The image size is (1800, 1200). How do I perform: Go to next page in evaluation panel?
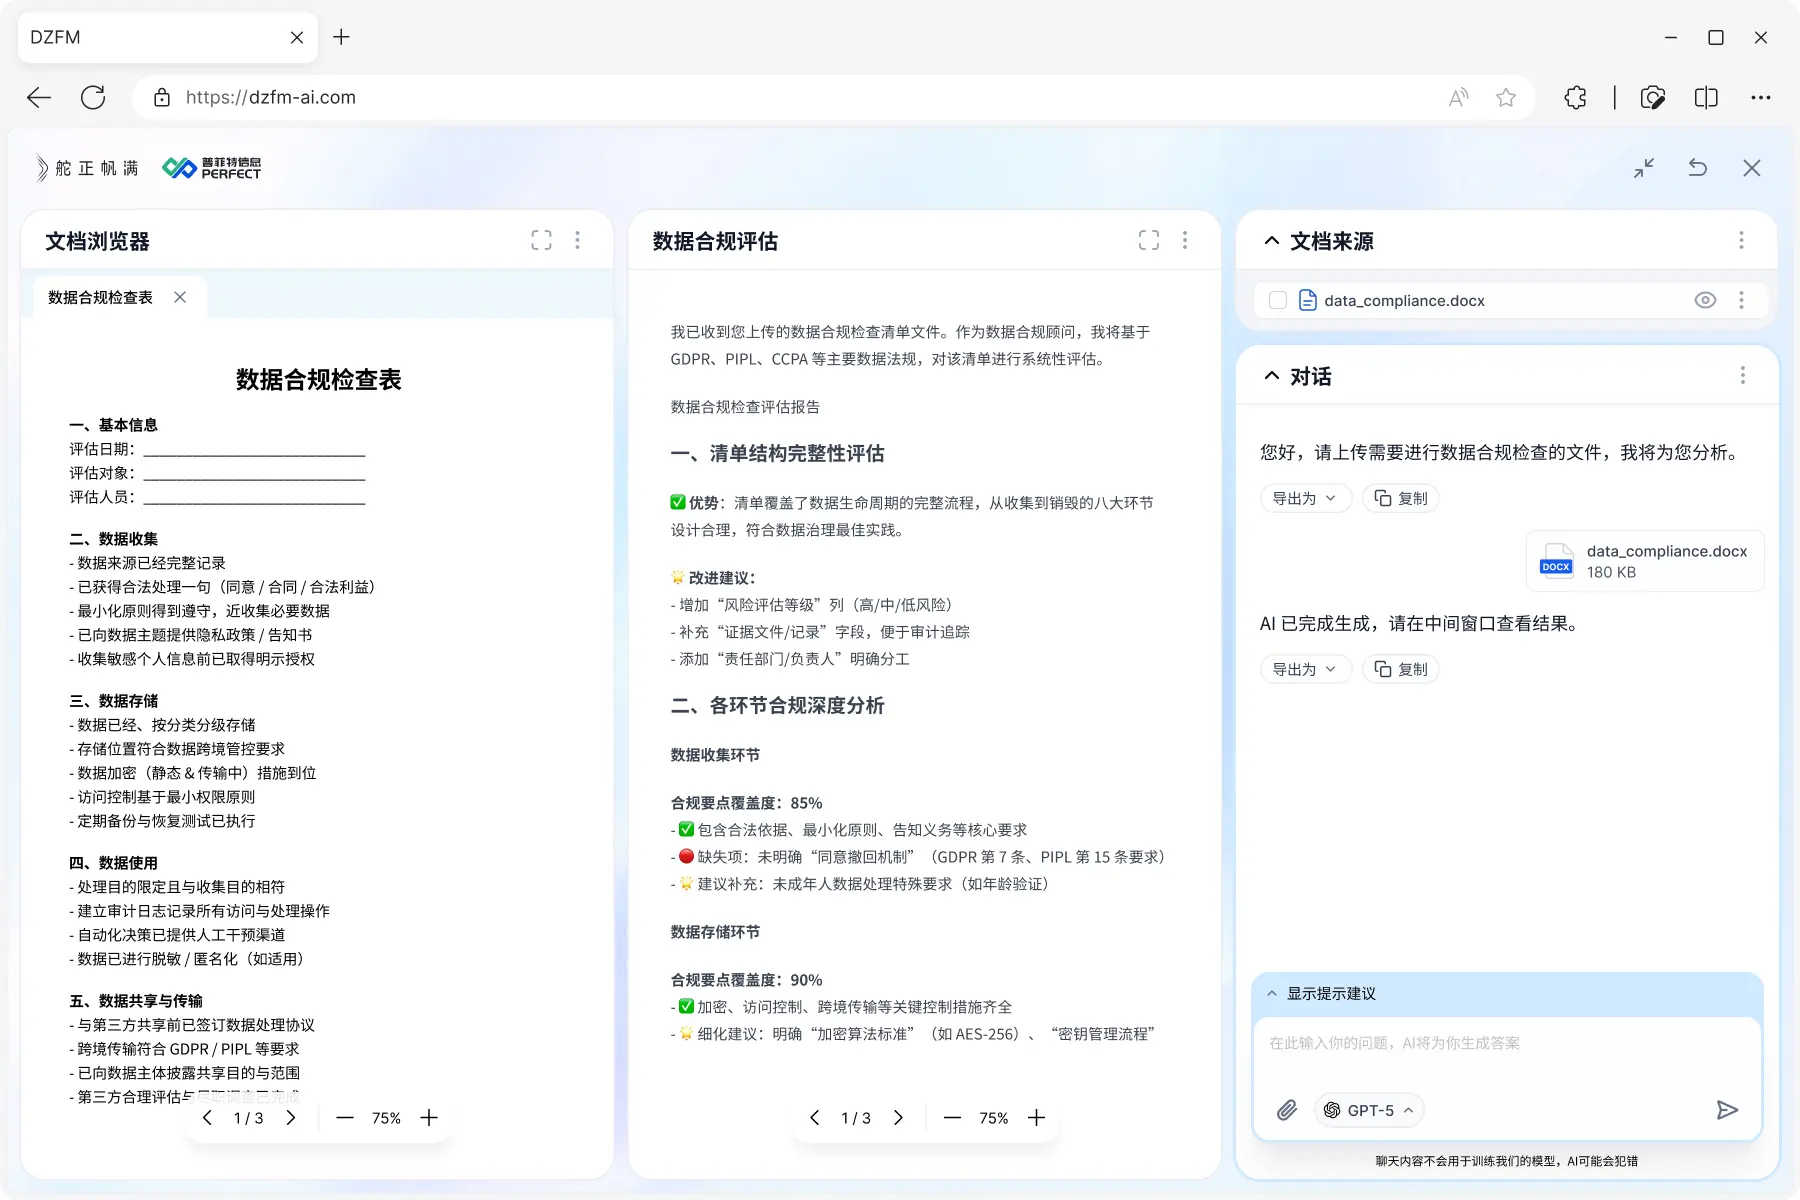(898, 1118)
